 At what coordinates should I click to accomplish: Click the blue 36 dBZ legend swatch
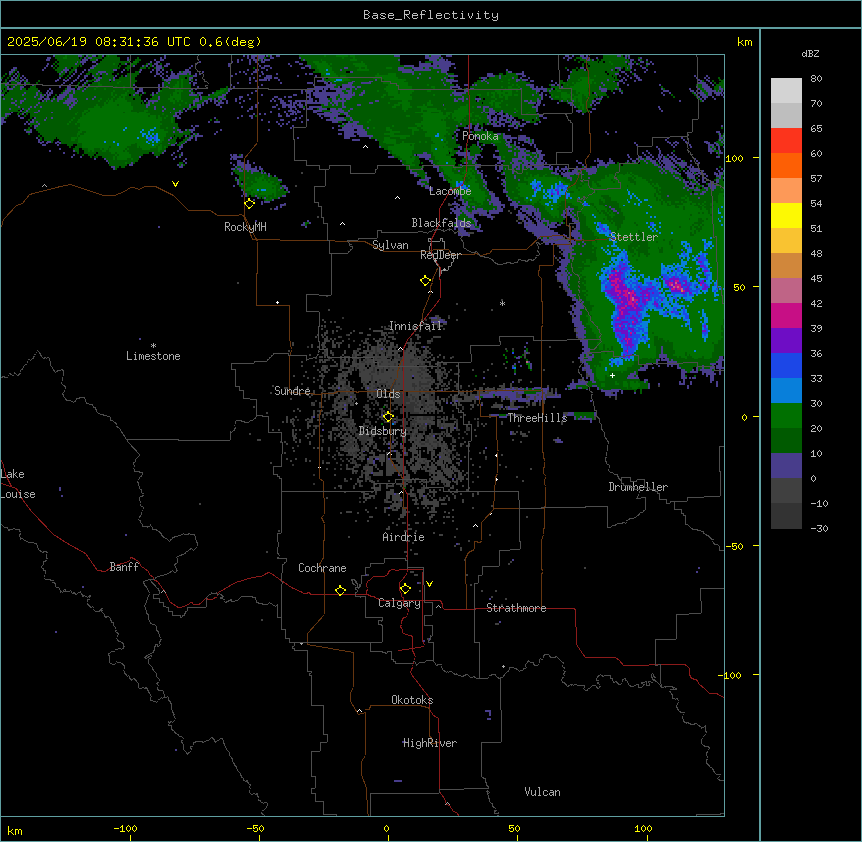(x=786, y=365)
